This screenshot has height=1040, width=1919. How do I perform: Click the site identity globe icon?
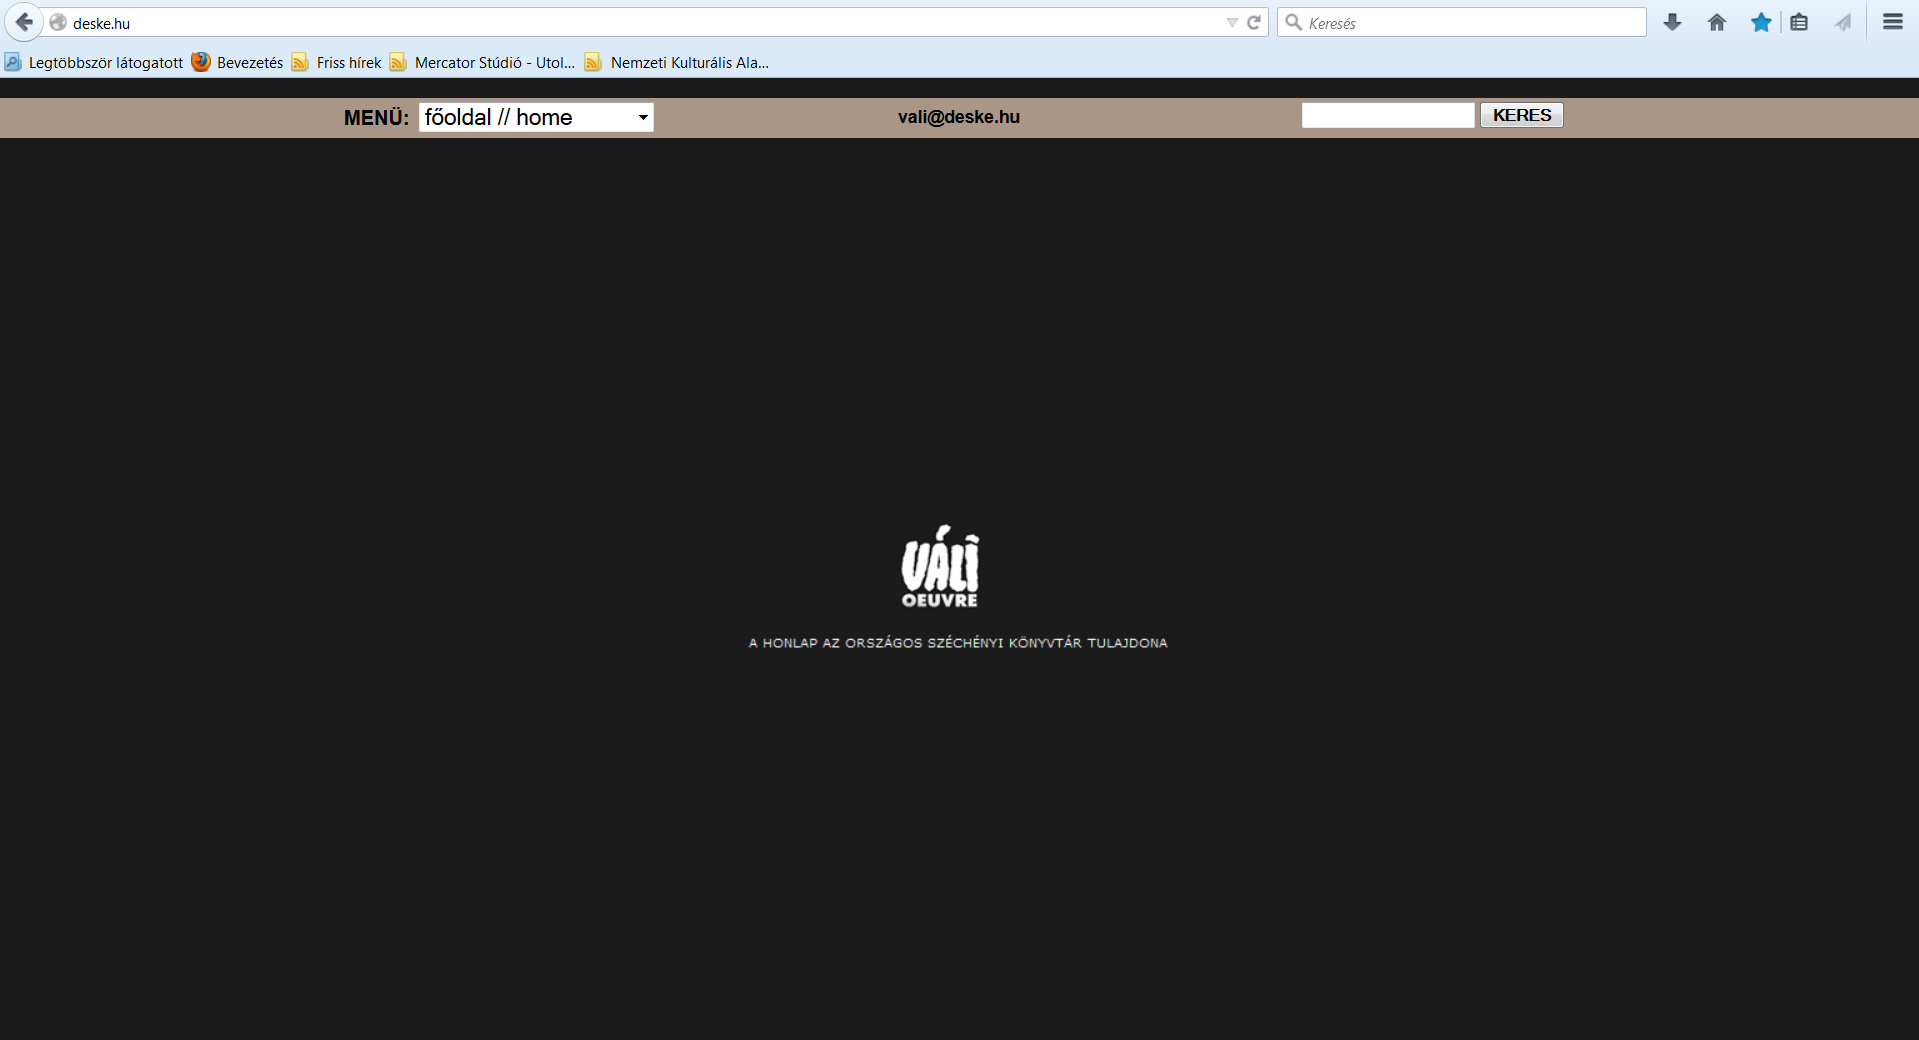[x=58, y=22]
